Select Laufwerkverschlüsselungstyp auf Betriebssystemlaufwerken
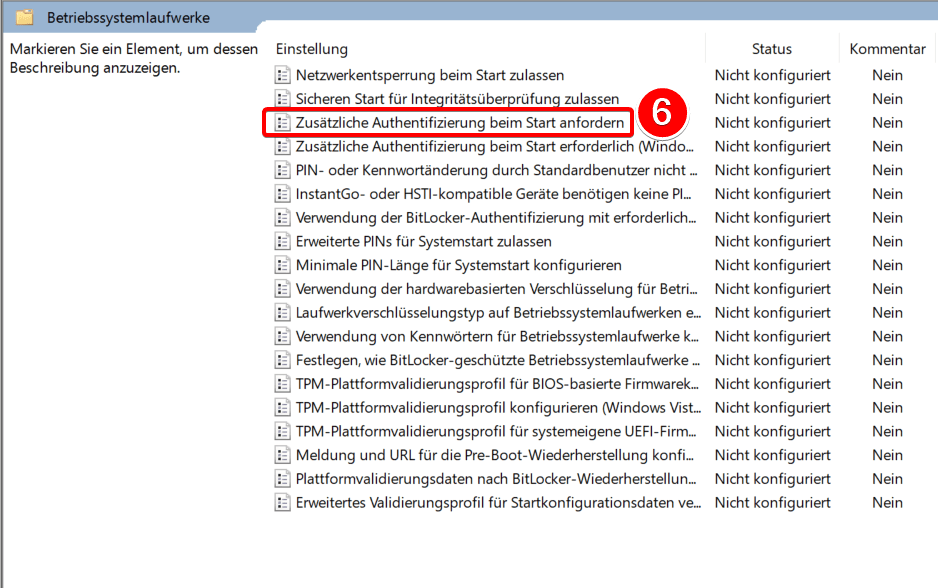 point(498,313)
